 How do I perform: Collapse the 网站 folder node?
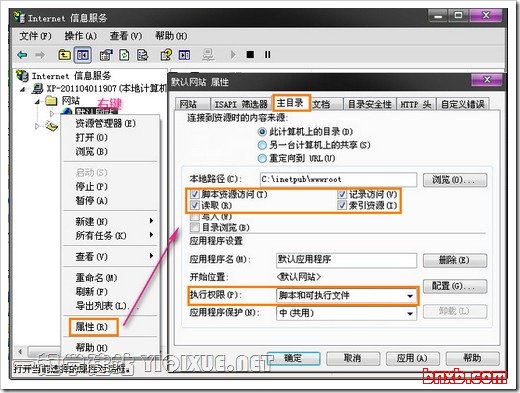(37, 101)
